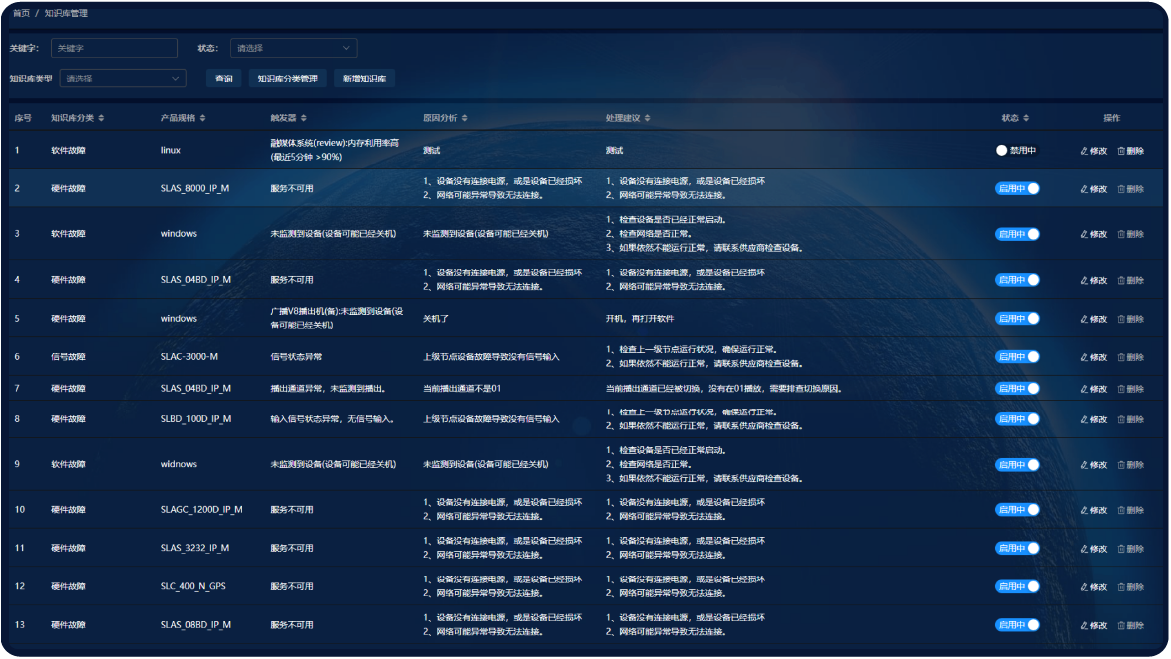Click the delete trash icon for row 1
This screenshot has width=1171, height=659.
1121,151
